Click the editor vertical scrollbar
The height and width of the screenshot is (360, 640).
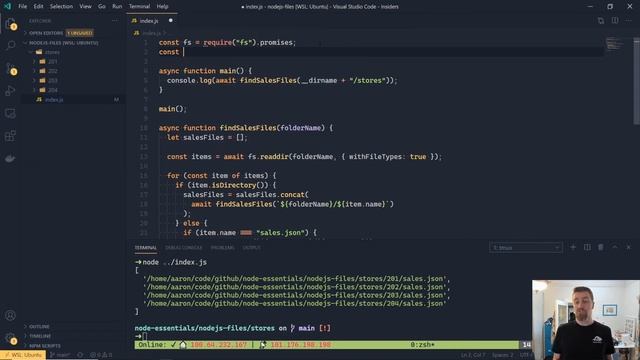point(637,81)
